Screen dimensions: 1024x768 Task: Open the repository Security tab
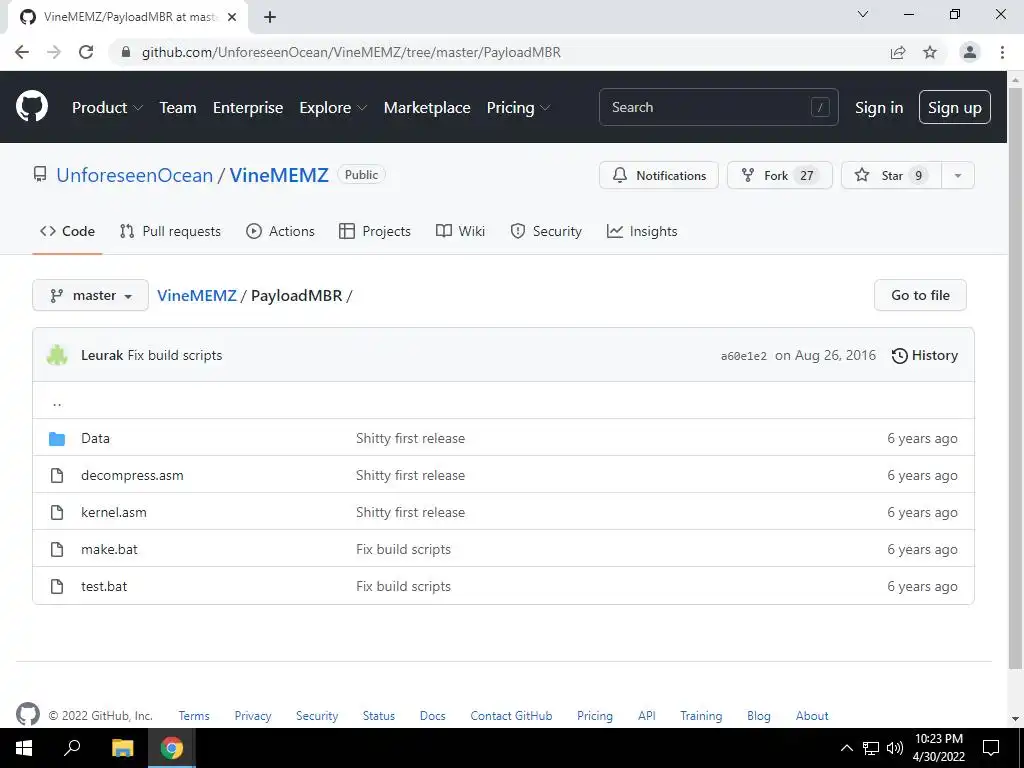[x=546, y=231]
